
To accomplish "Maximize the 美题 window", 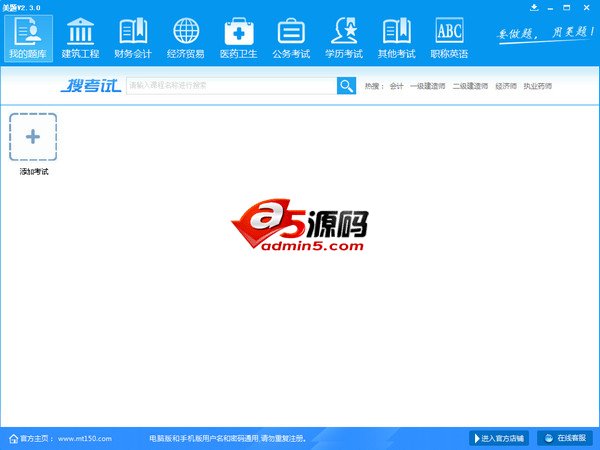I will click(567, 8).
